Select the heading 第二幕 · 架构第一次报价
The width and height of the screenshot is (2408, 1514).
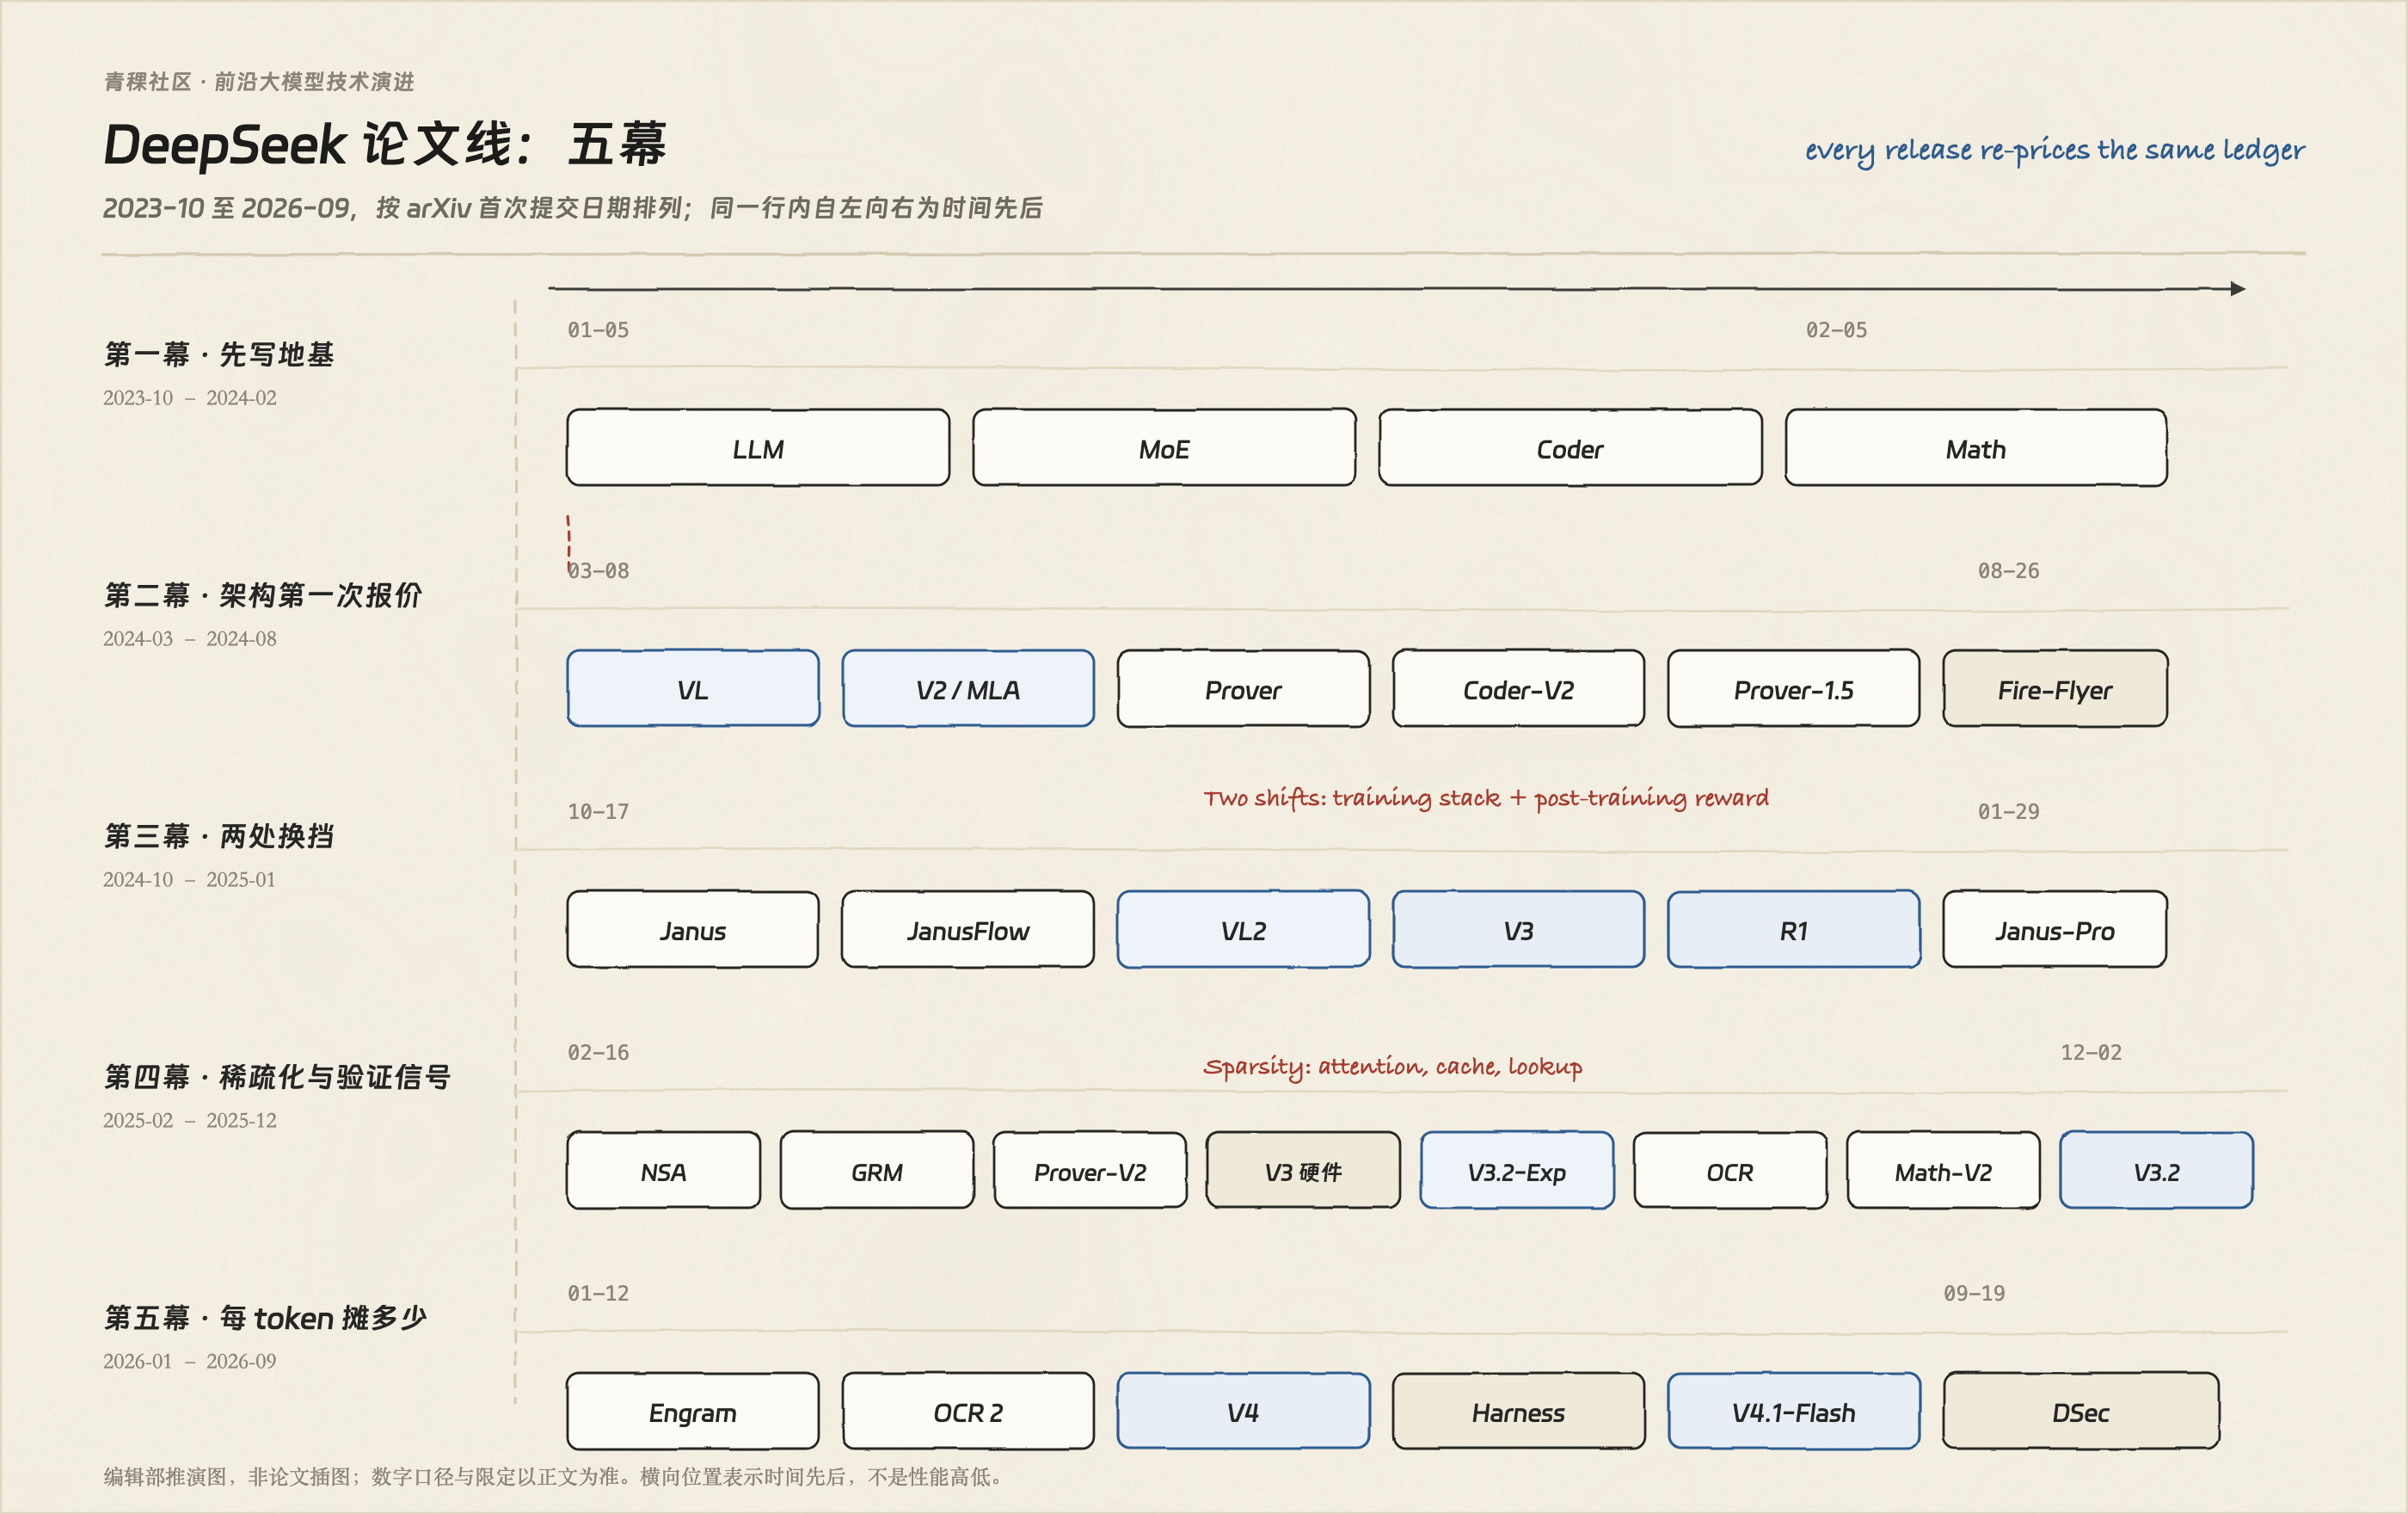[263, 595]
